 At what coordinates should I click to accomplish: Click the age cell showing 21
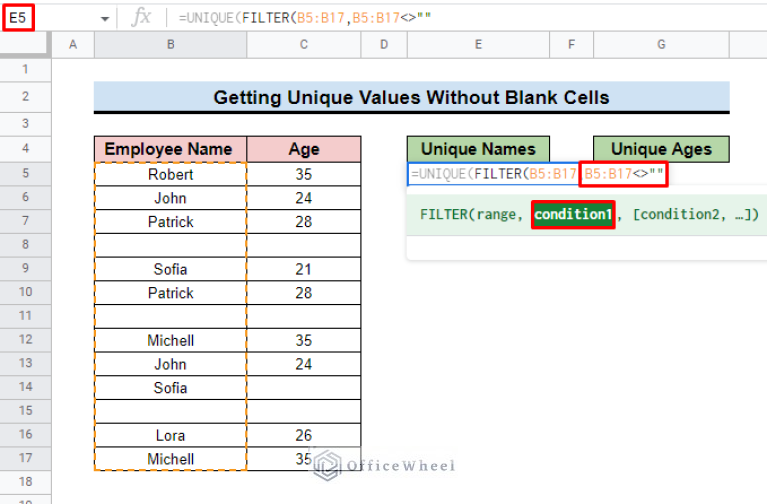click(304, 269)
